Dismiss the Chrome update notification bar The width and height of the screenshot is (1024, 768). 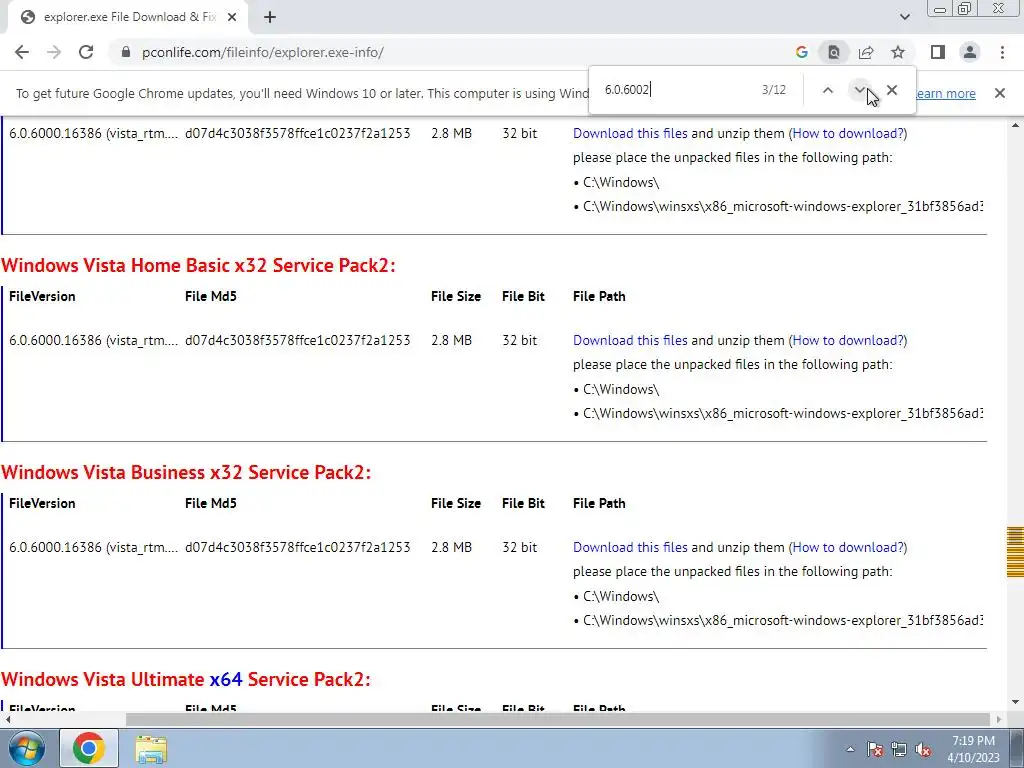tap(1000, 93)
